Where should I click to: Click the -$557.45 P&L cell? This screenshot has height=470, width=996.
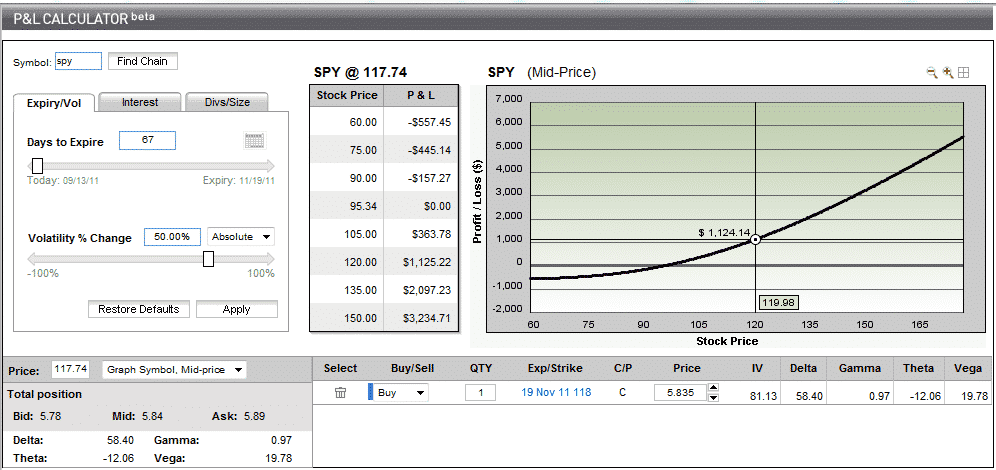tap(421, 121)
